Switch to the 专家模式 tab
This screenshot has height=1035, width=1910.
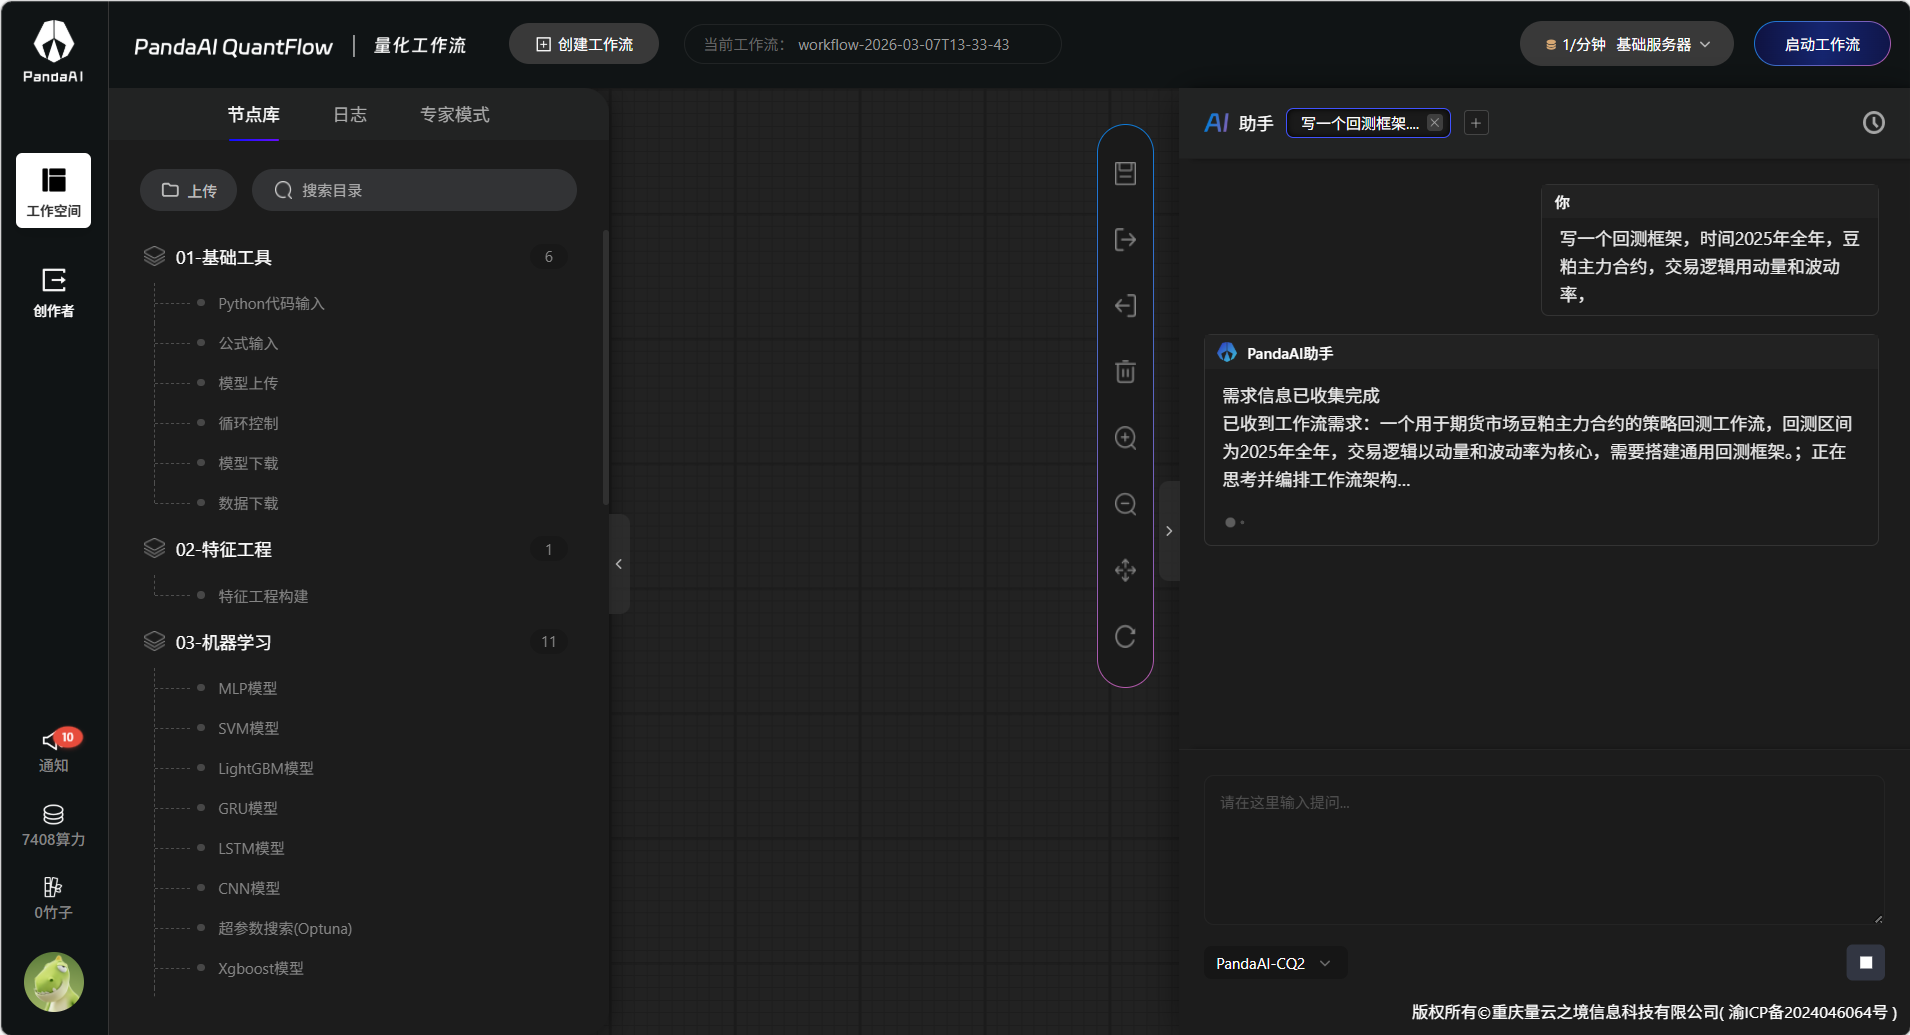(455, 115)
